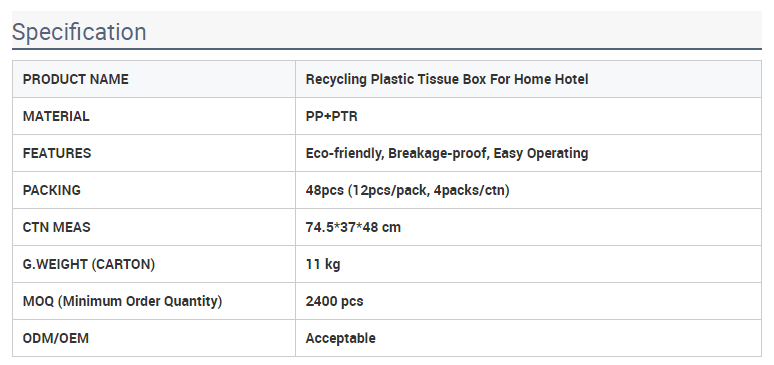
Task: Select the FEATURES row label
Action: pyautogui.click(x=57, y=153)
